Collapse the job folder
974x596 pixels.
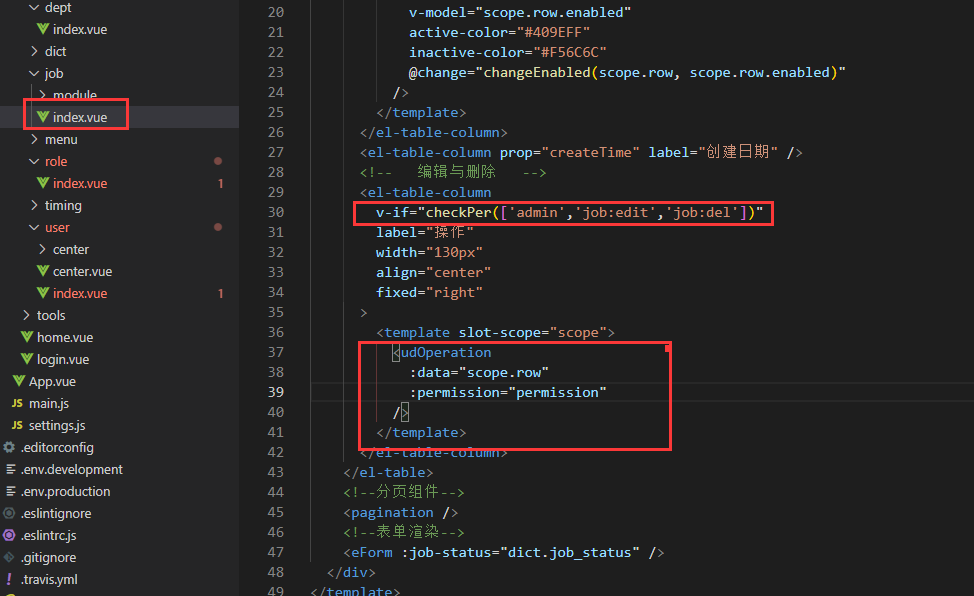coord(34,73)
